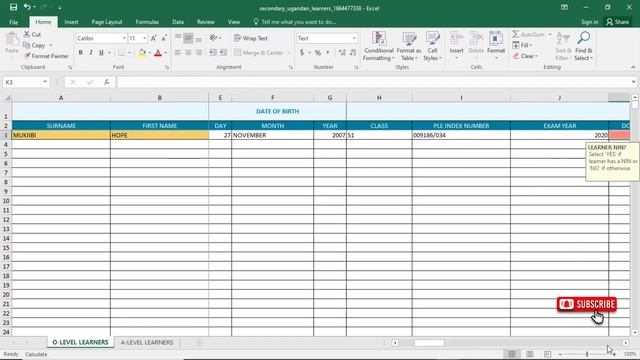The width and height of the screenshot is (640, 360).
Task: Toggle center horizontal alignment
Action: tap(188, 53)
